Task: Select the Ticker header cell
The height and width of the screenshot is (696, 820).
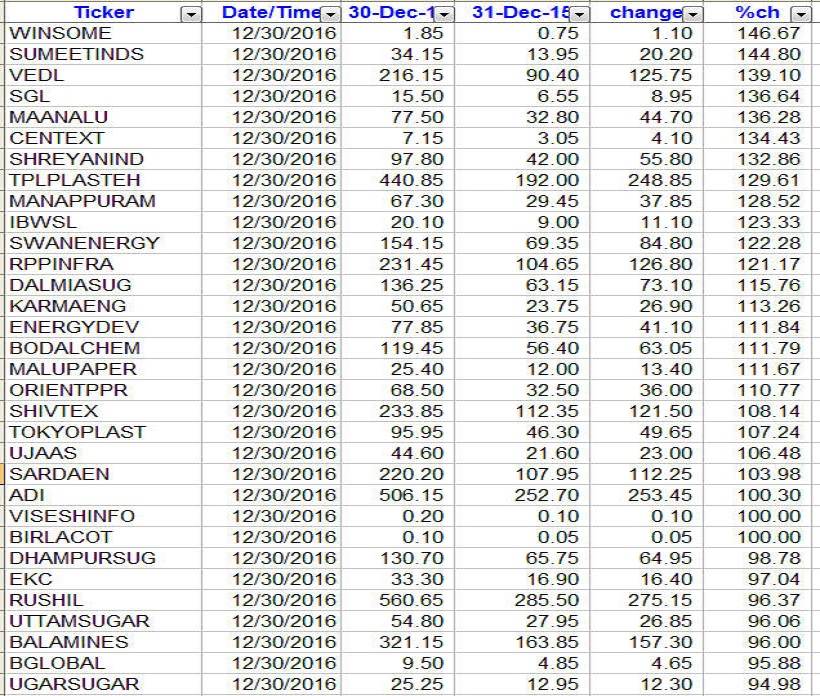Action: (x=103, y=12)
